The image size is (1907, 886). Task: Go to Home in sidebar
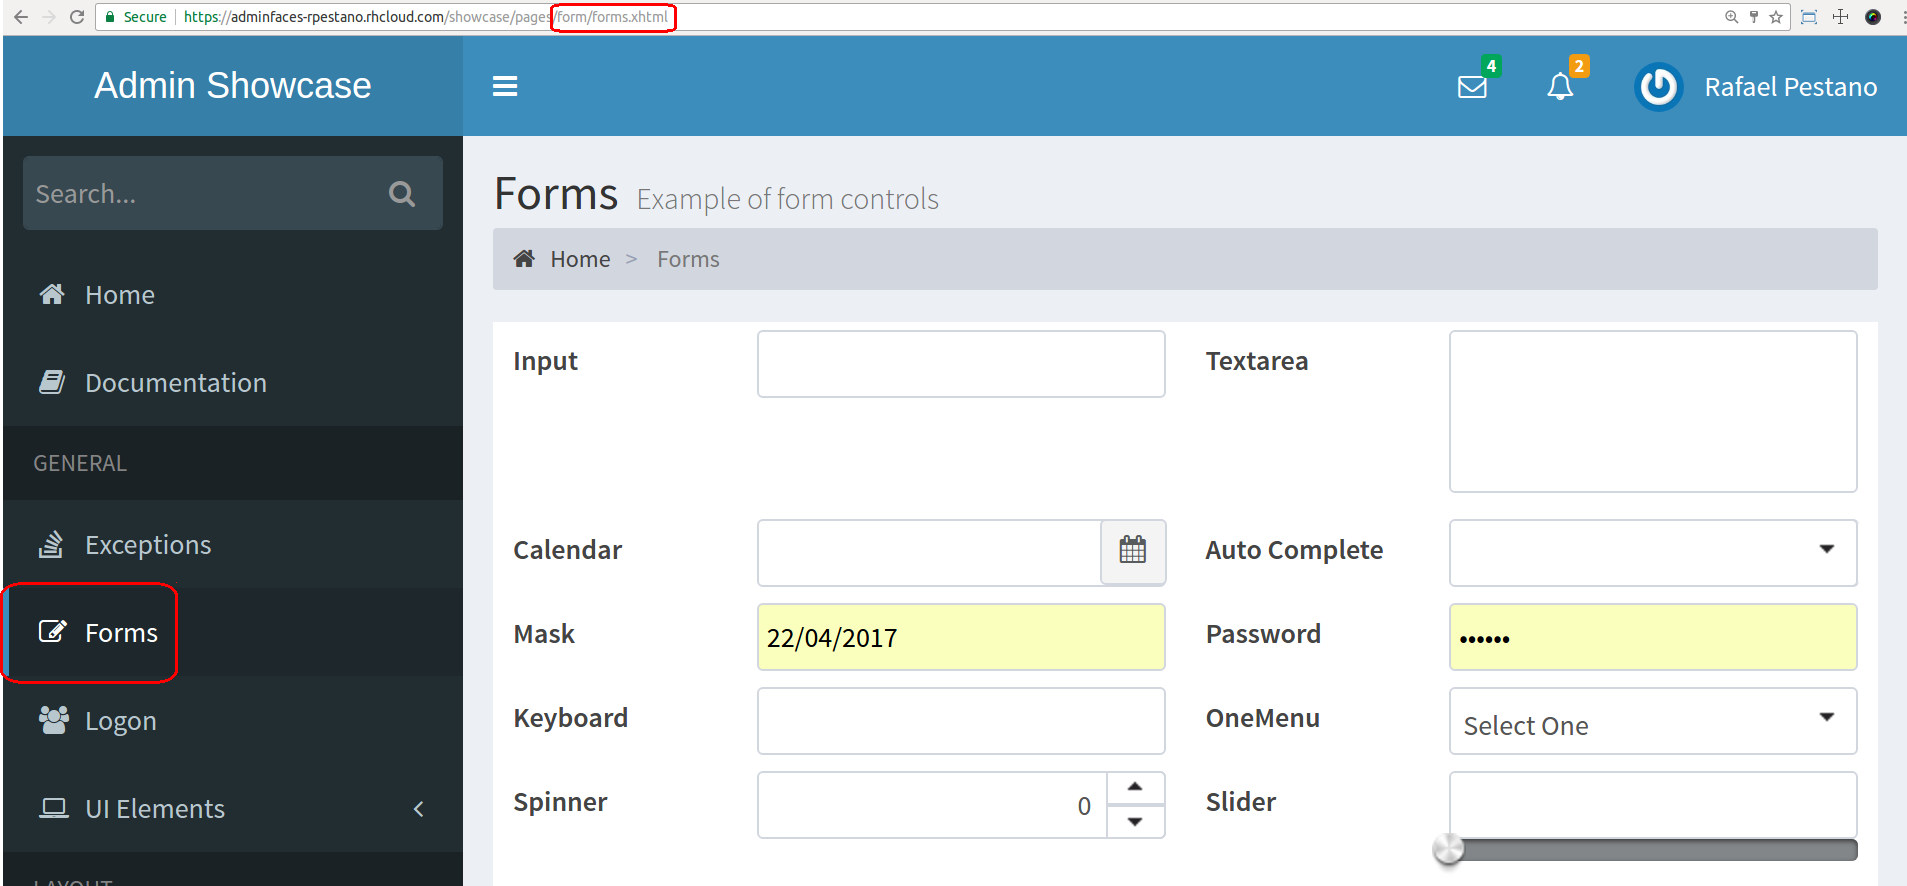pyautogui.click(x=233, y=295)
